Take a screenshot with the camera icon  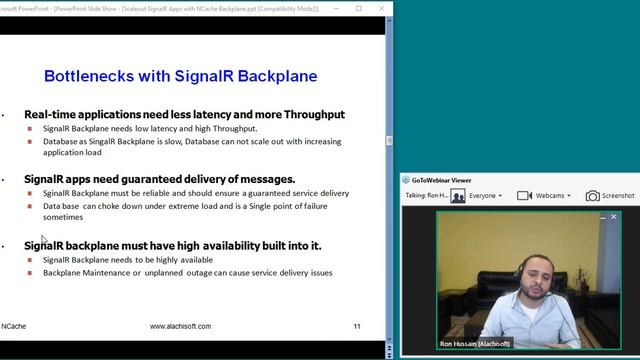pos(592,196)
